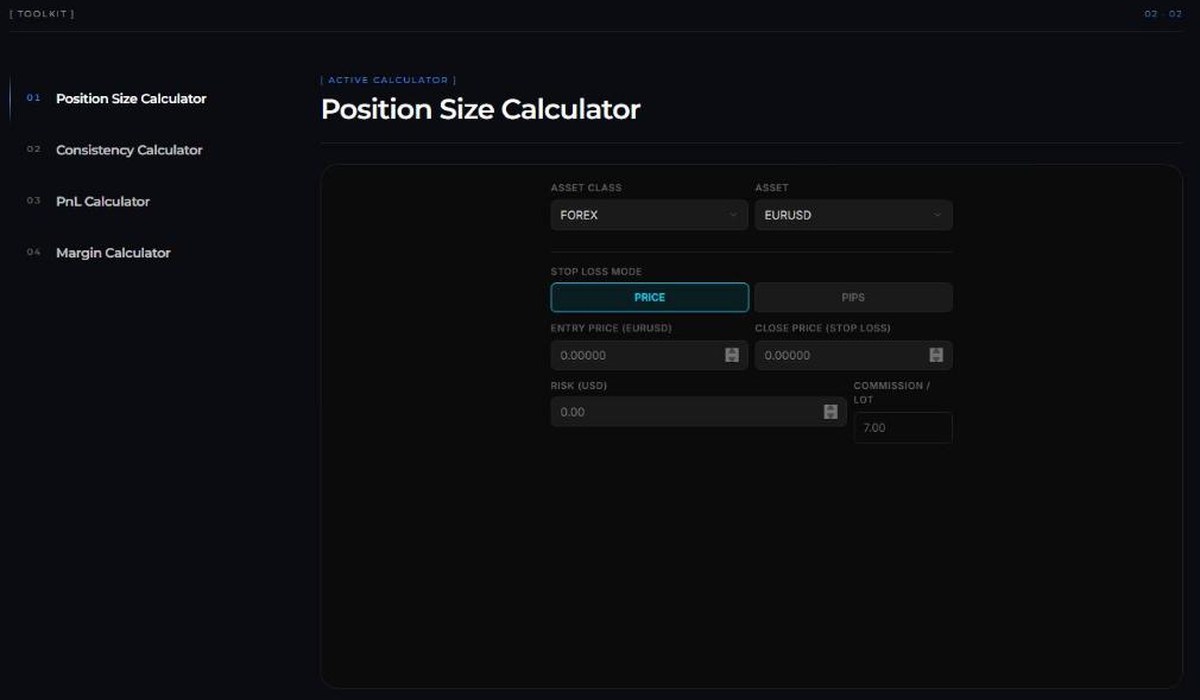Image resolution: width=1200 pixels, height=700 pixels.
Task: Click the STOP LOSS MODE label
Action: (x=596, y=272)
